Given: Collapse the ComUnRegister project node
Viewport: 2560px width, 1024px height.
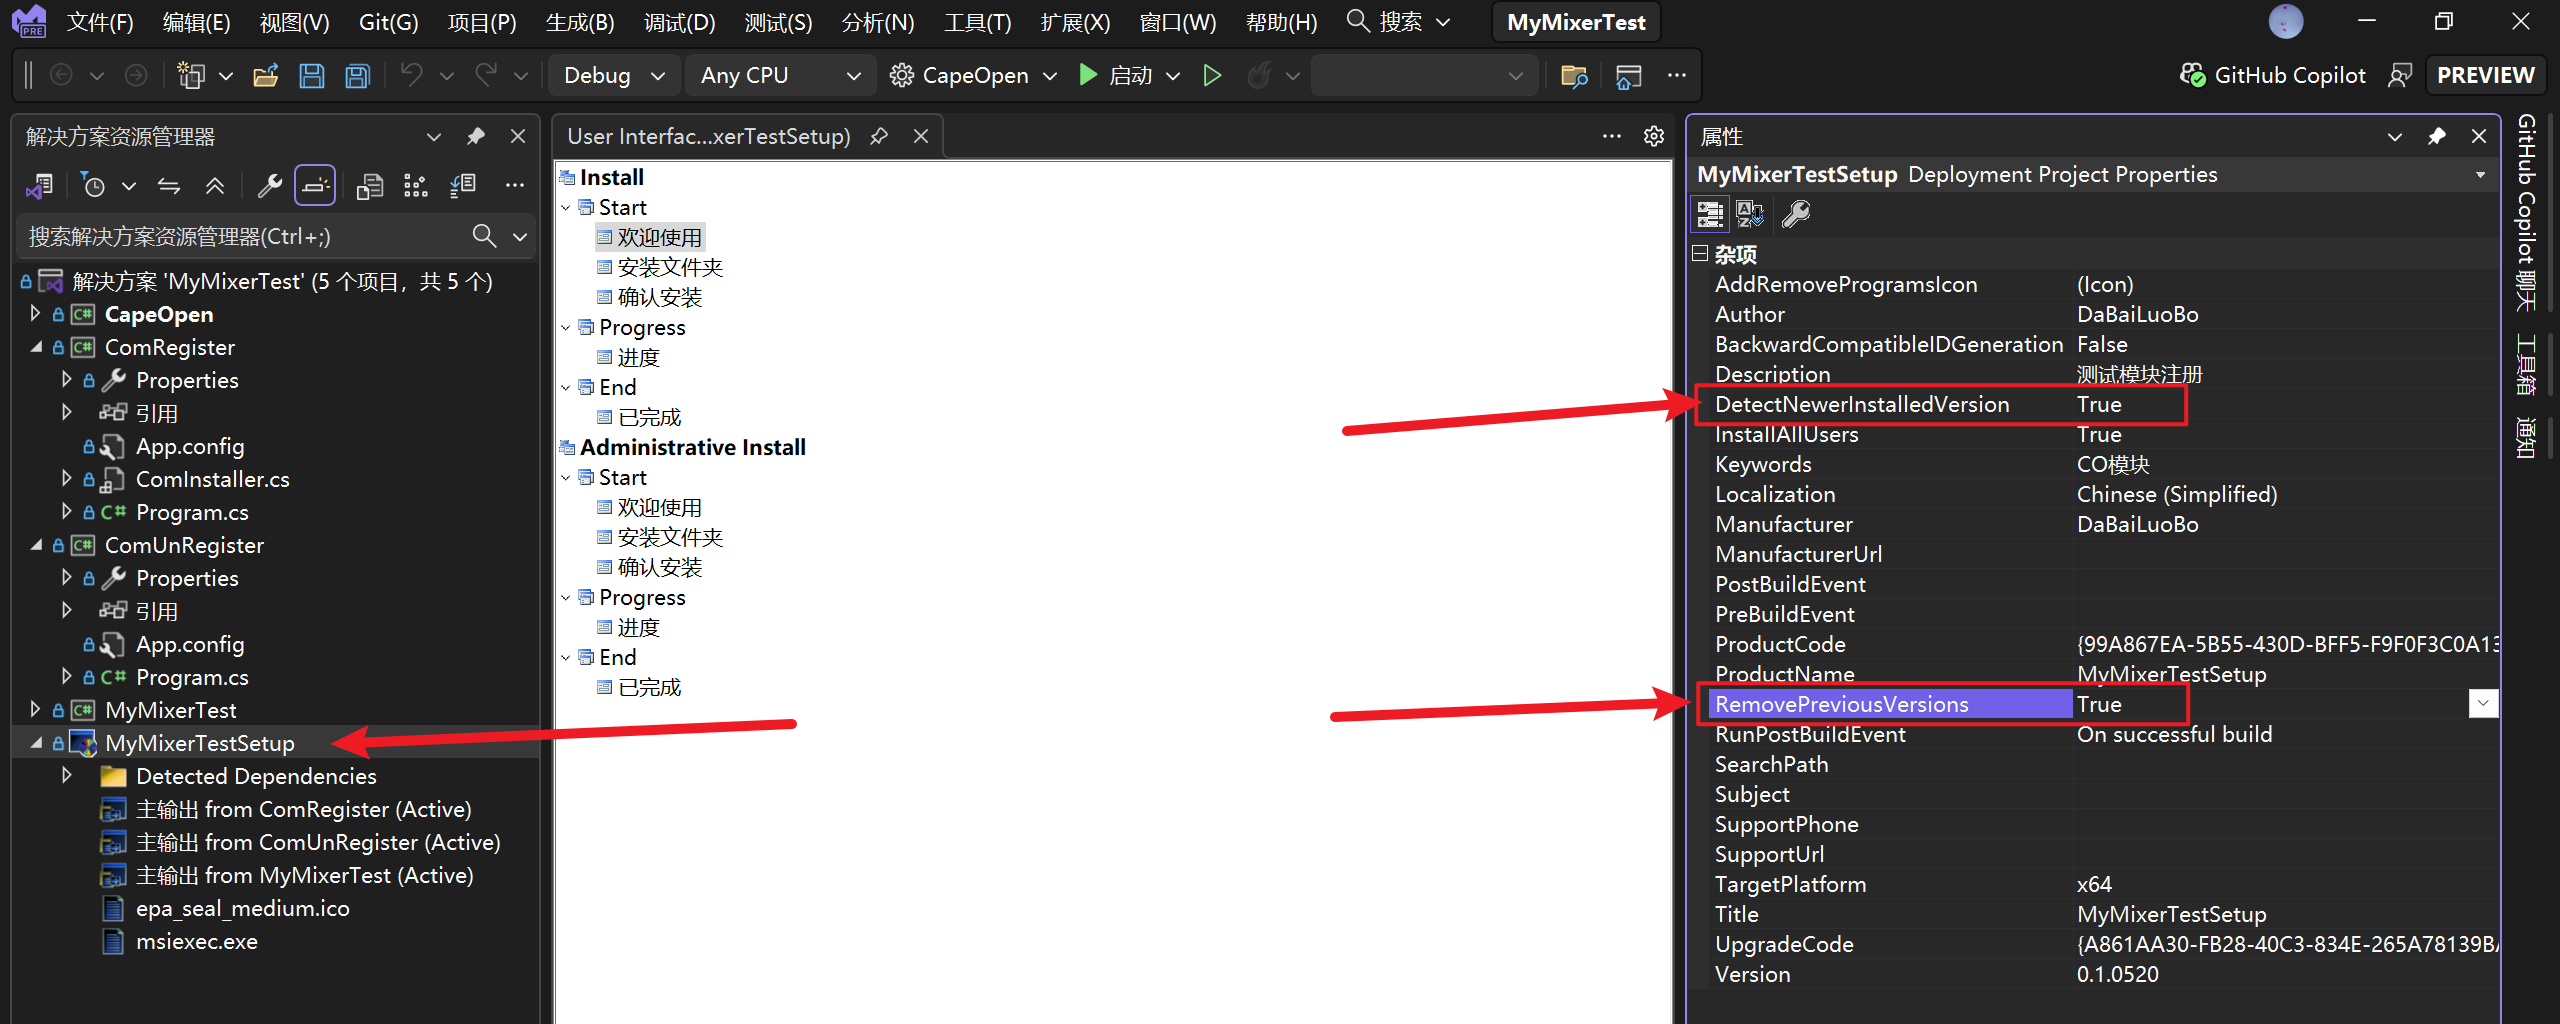Looking at the screenshot, I should pyautogui.click(x=35, y=545).
